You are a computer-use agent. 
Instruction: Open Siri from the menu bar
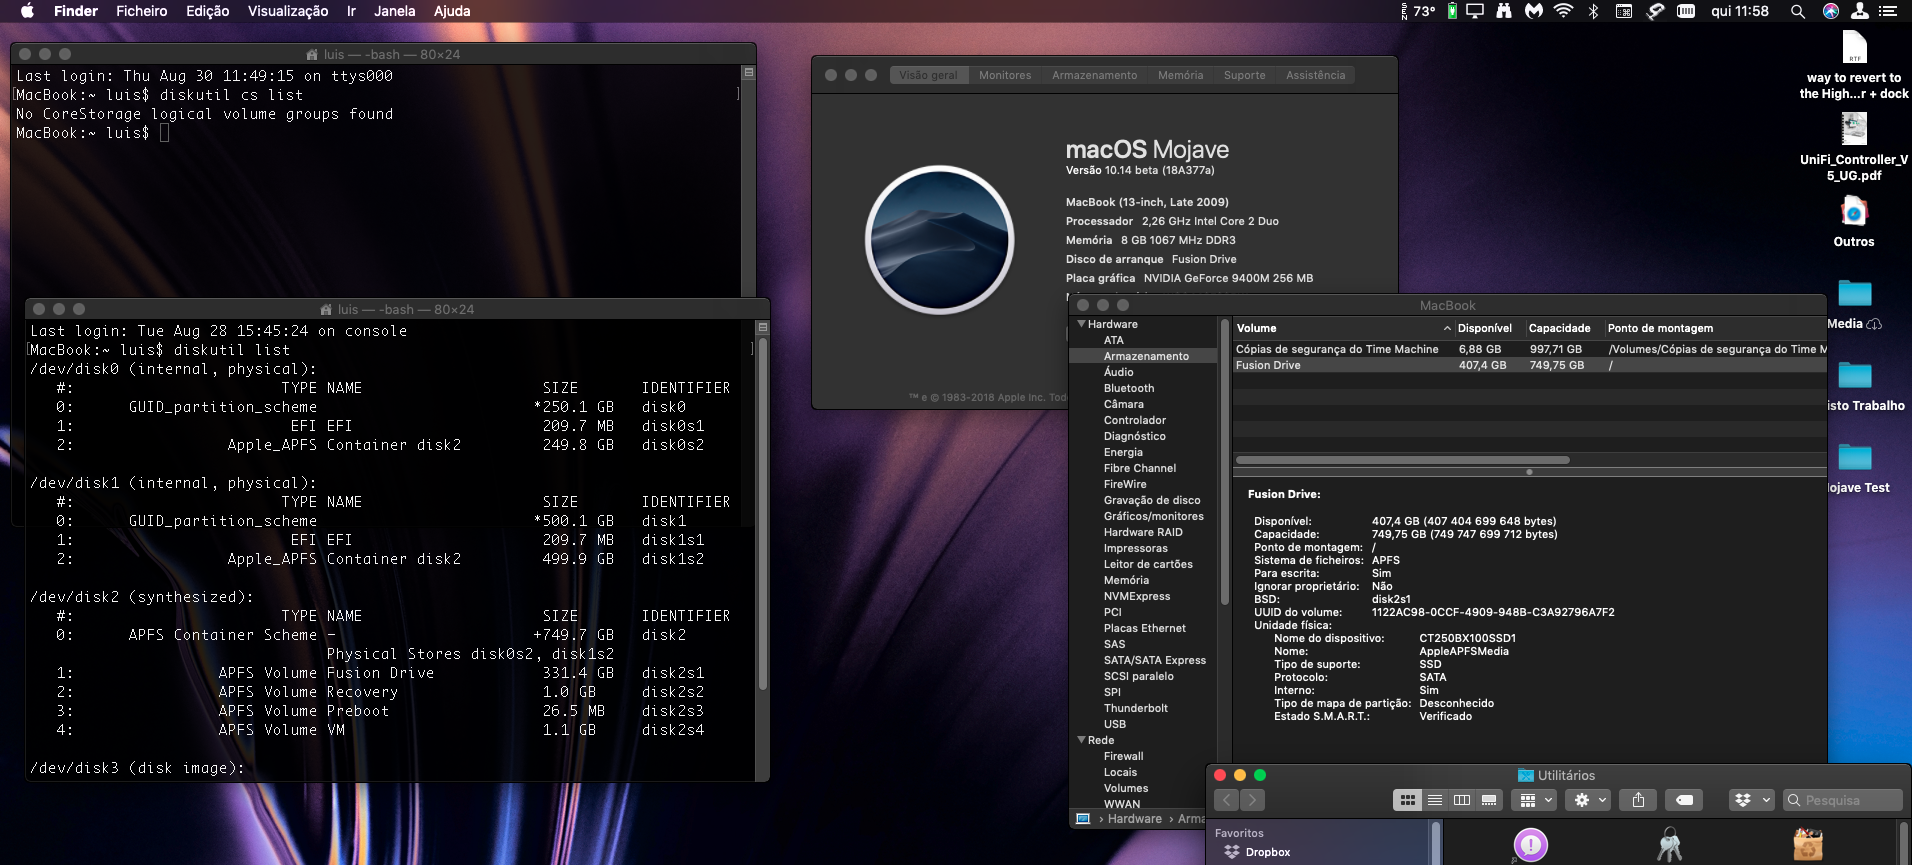[x=1830, y=11]
